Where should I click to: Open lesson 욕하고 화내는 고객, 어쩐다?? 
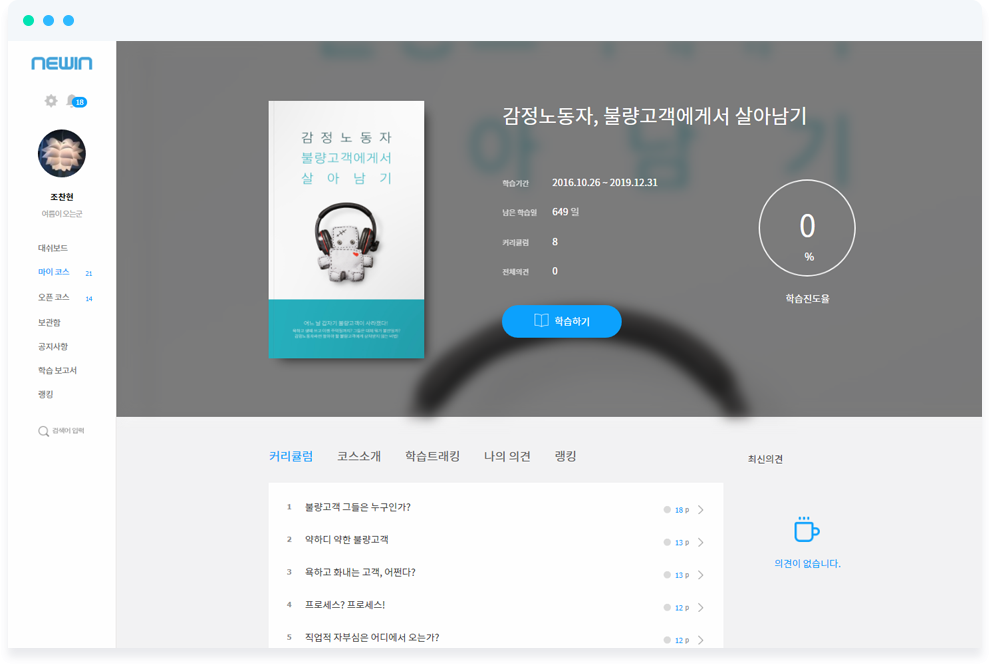click(360, 573)
